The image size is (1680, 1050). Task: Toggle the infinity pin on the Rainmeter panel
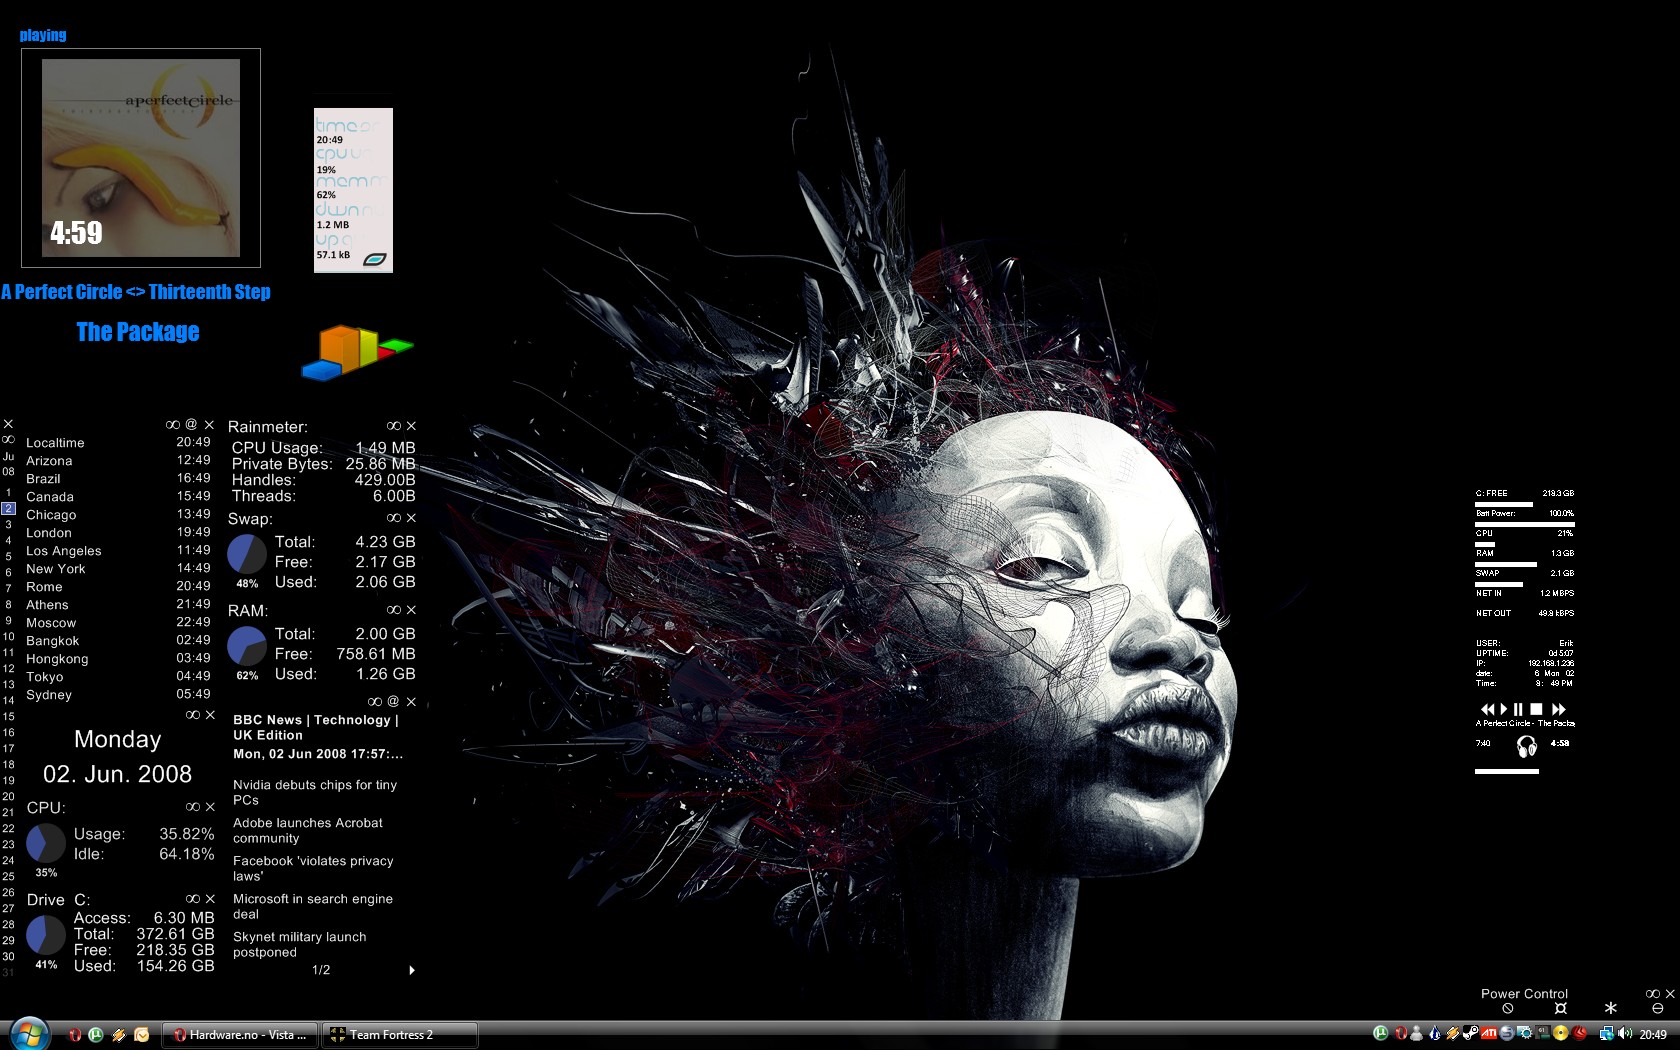click(x=394, y=426)
